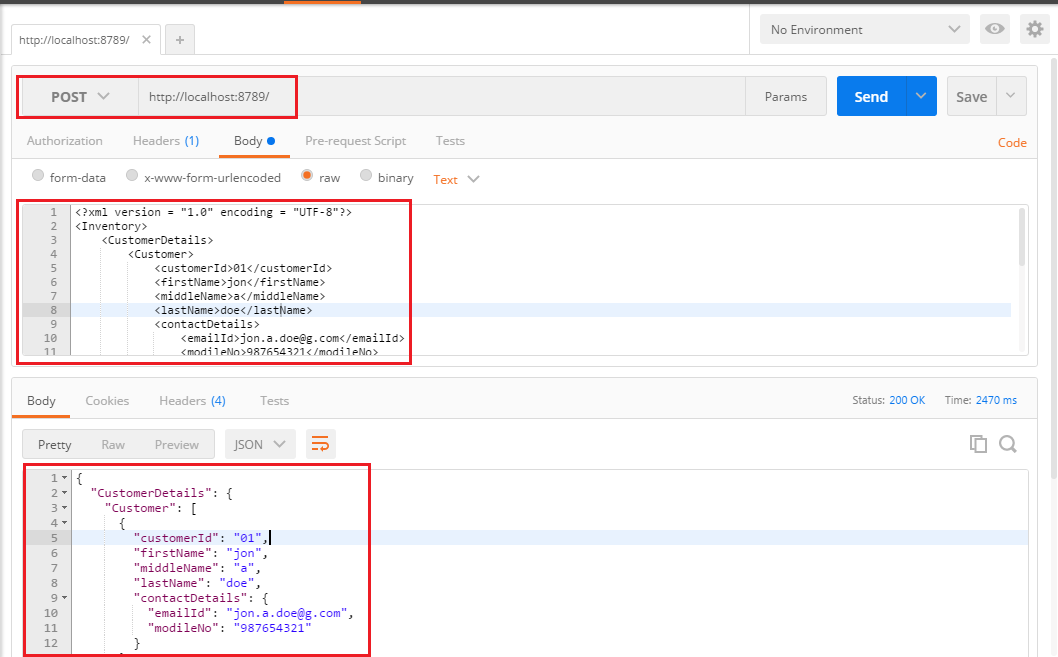Viewport: 1058px width, 657px height.
Task: Add a new request tab with plus
Action: click(x=179, y=40)
